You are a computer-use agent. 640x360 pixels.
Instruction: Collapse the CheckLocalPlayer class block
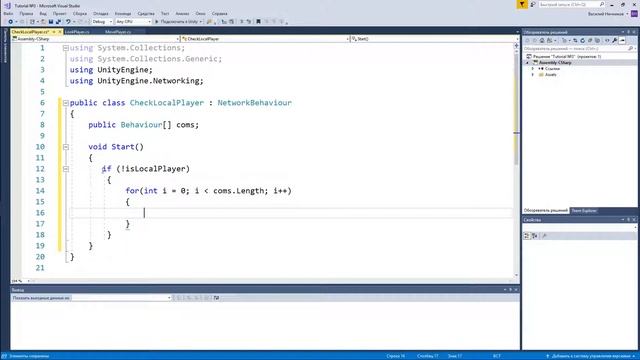(66, 103)
